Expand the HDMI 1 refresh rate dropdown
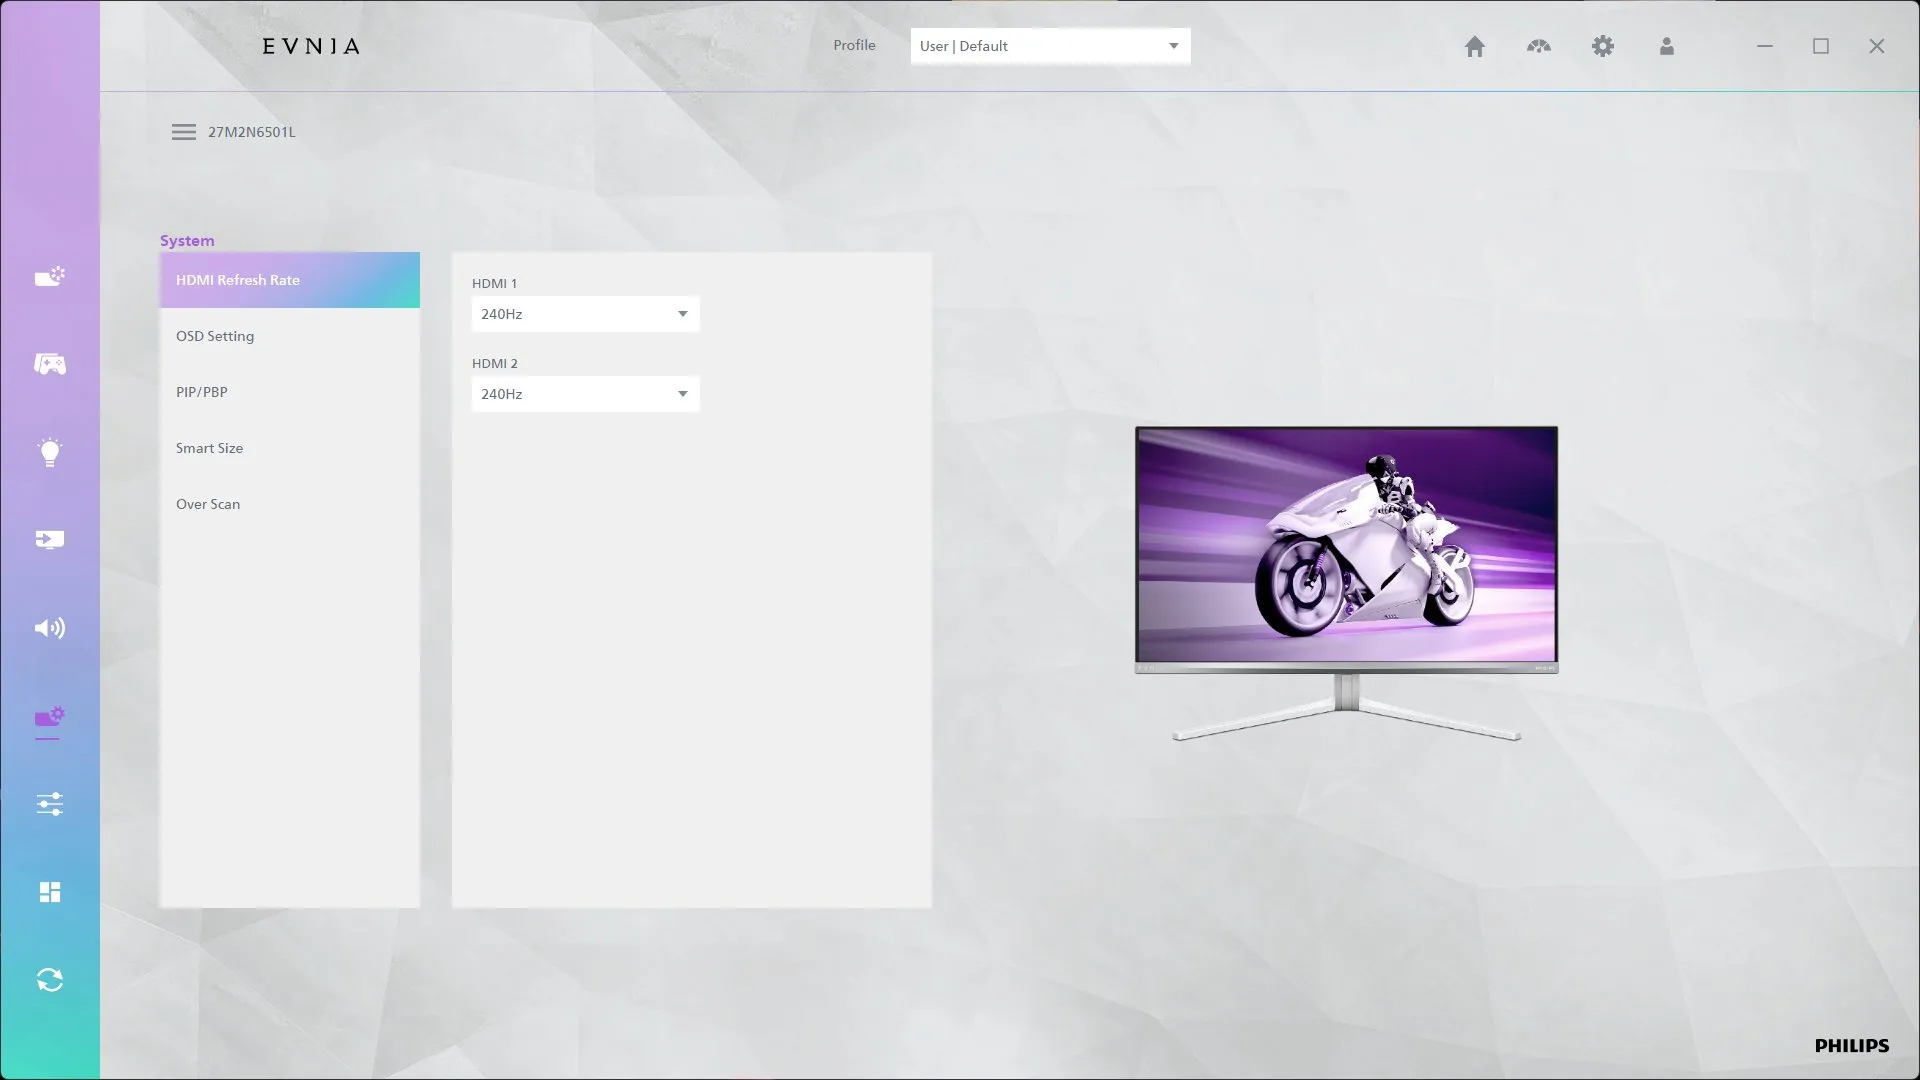 click(585, 314)
